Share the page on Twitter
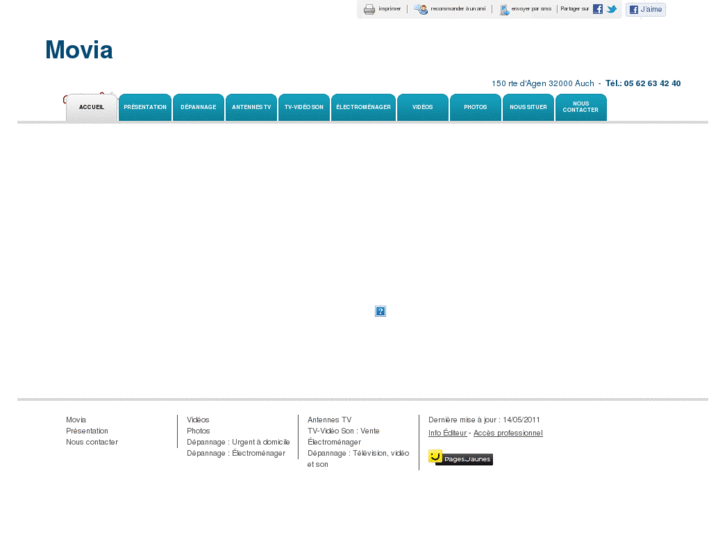This screenshot has width=727, height=545. pos(612,9)
